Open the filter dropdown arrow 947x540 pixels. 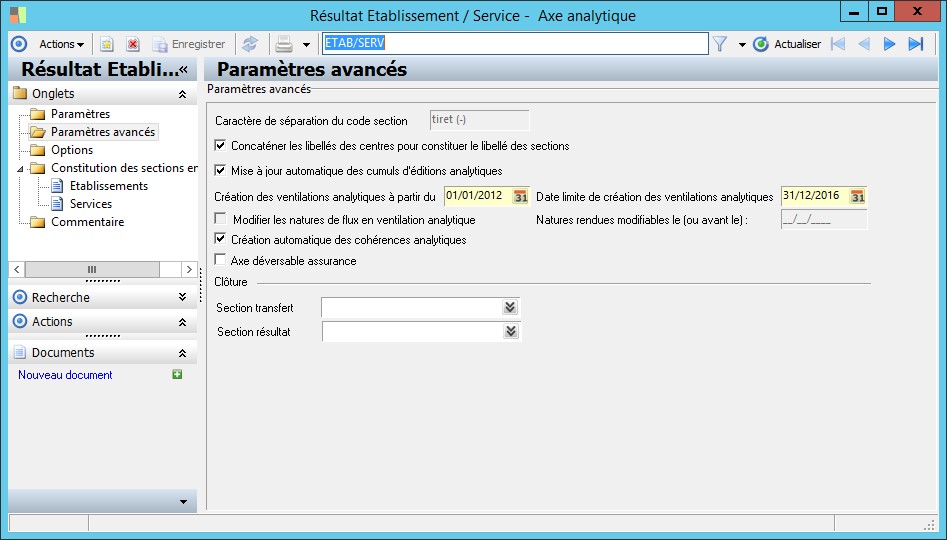point(742,45)
